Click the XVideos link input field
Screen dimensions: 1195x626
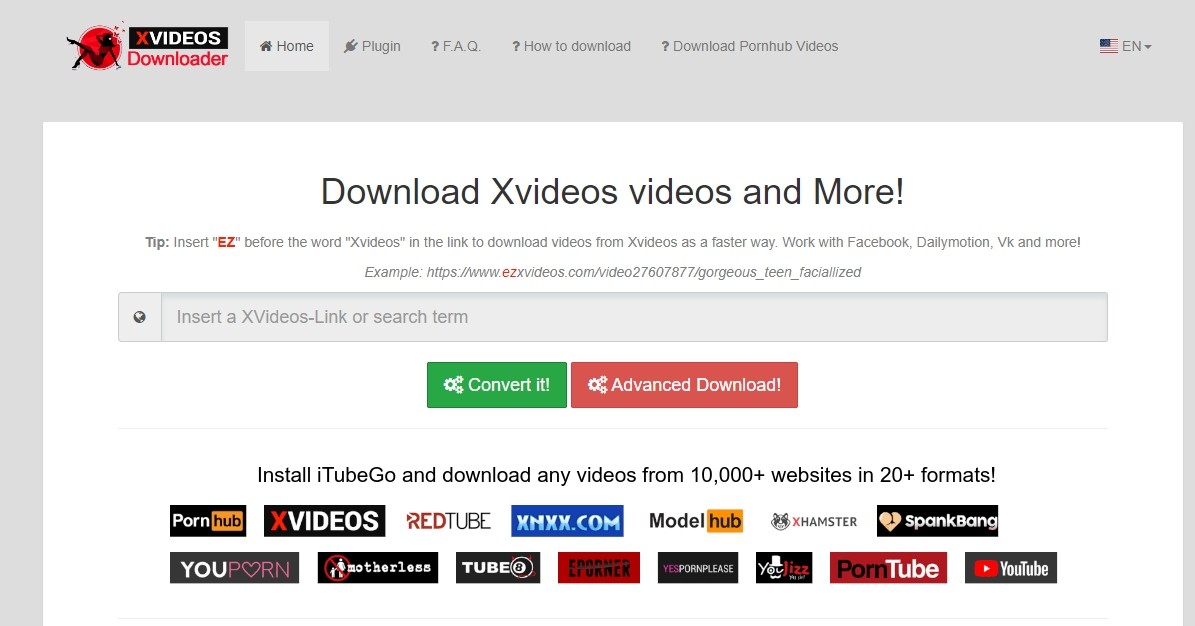point(634,316)
